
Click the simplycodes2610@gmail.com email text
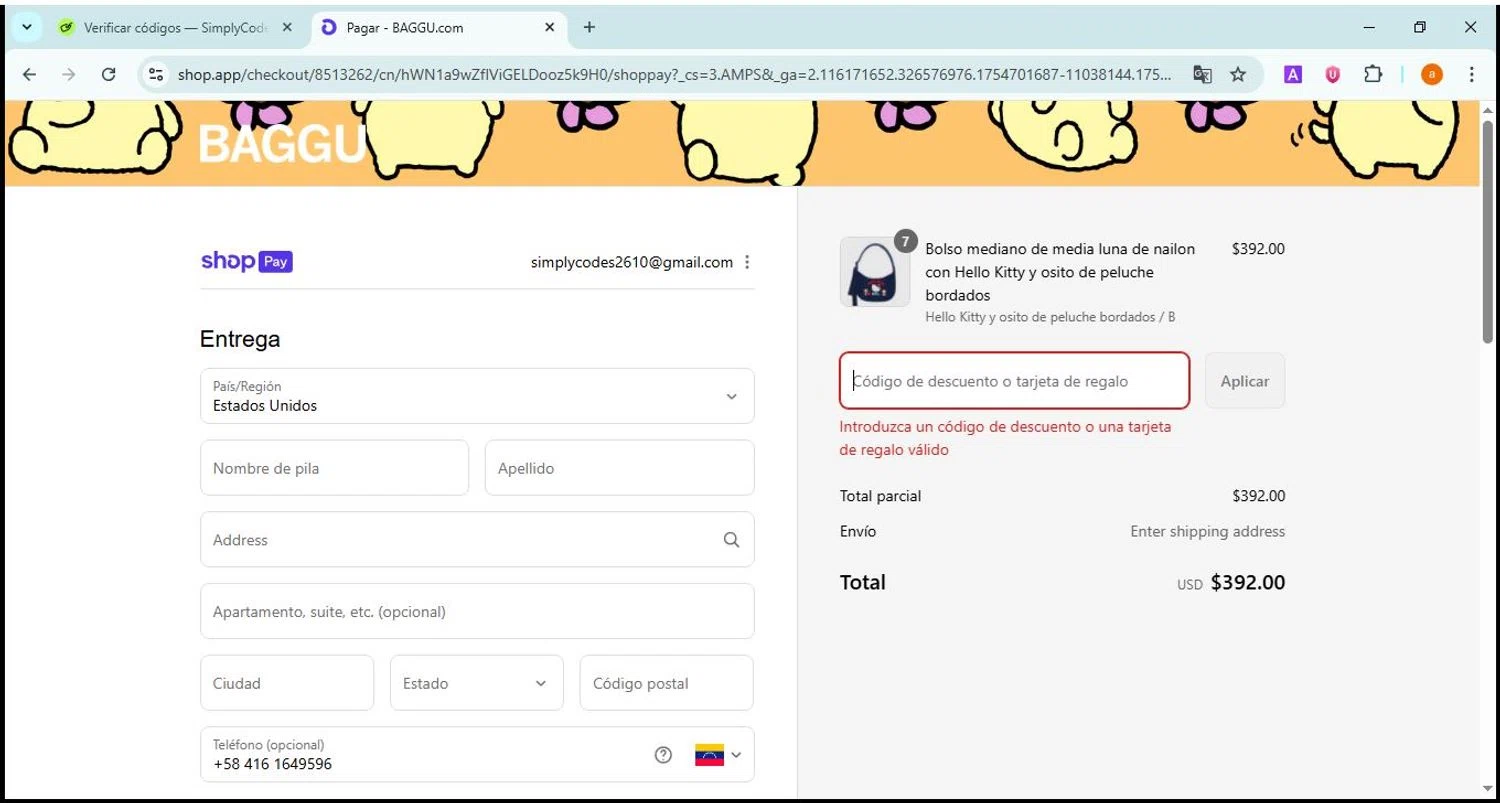(x=632, y=262)
